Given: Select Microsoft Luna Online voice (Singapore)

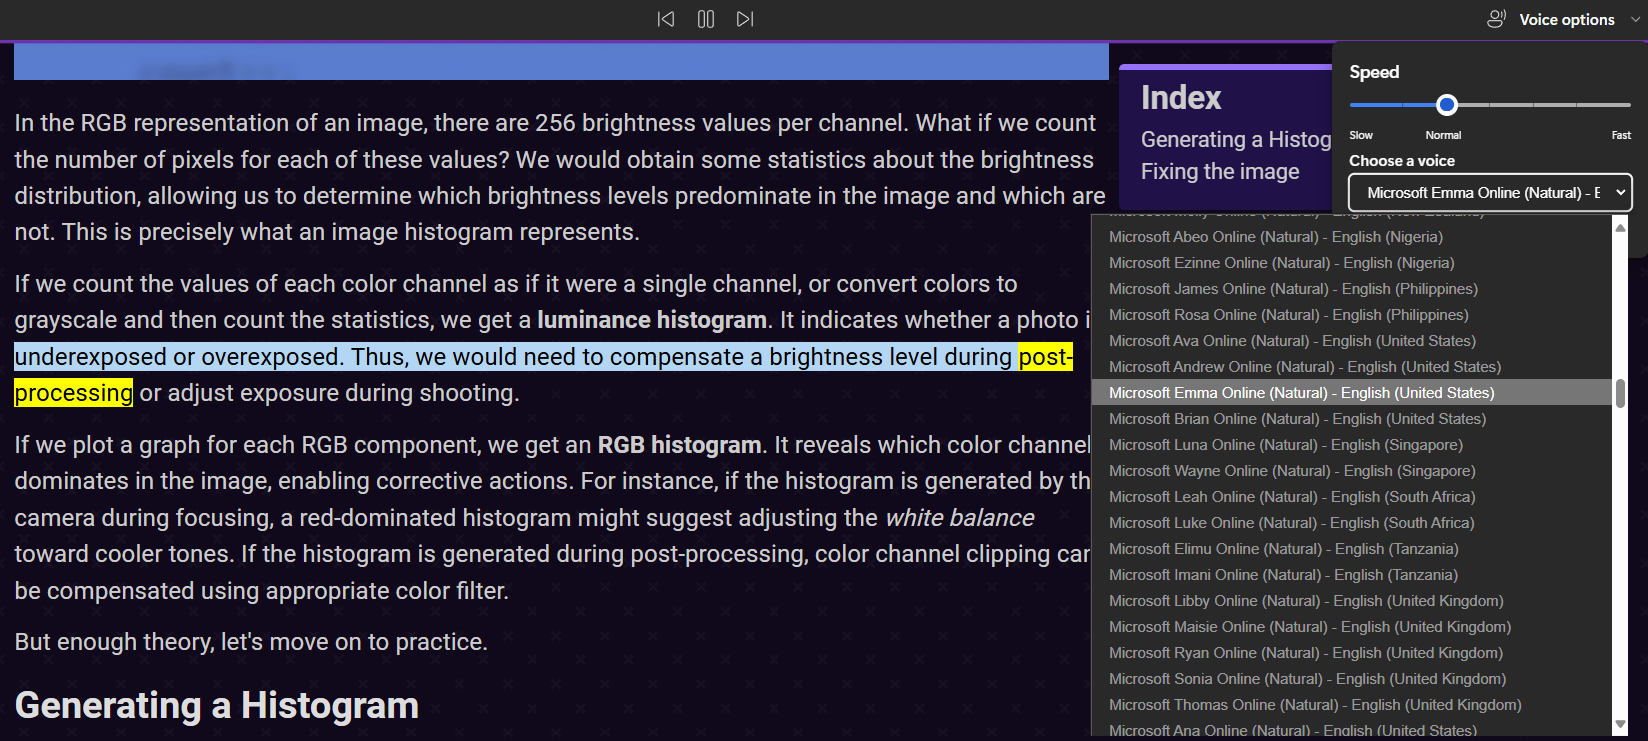Looking at the screenshot, I should pyautogui.click(x=1285, y=445).
